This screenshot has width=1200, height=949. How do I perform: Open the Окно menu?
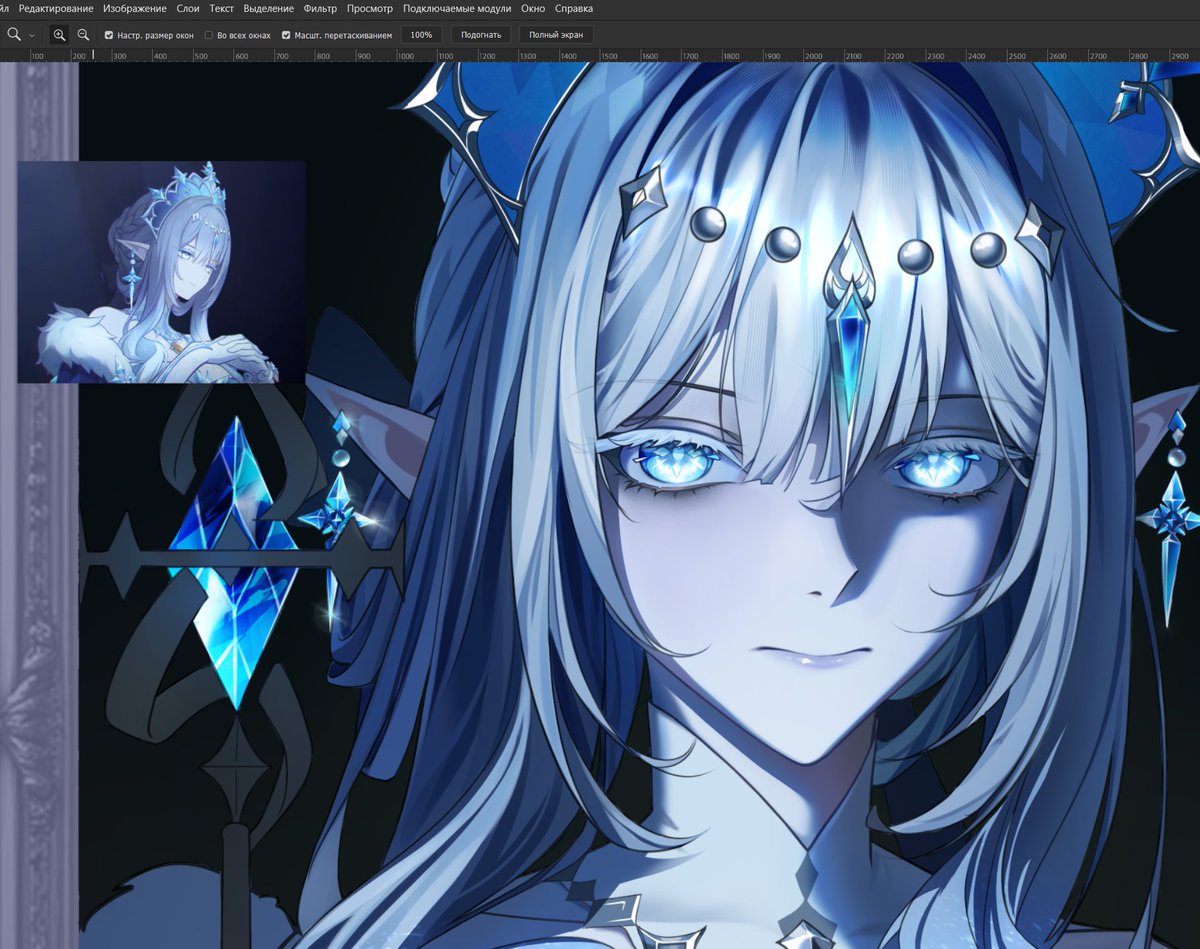pos(533,8)
